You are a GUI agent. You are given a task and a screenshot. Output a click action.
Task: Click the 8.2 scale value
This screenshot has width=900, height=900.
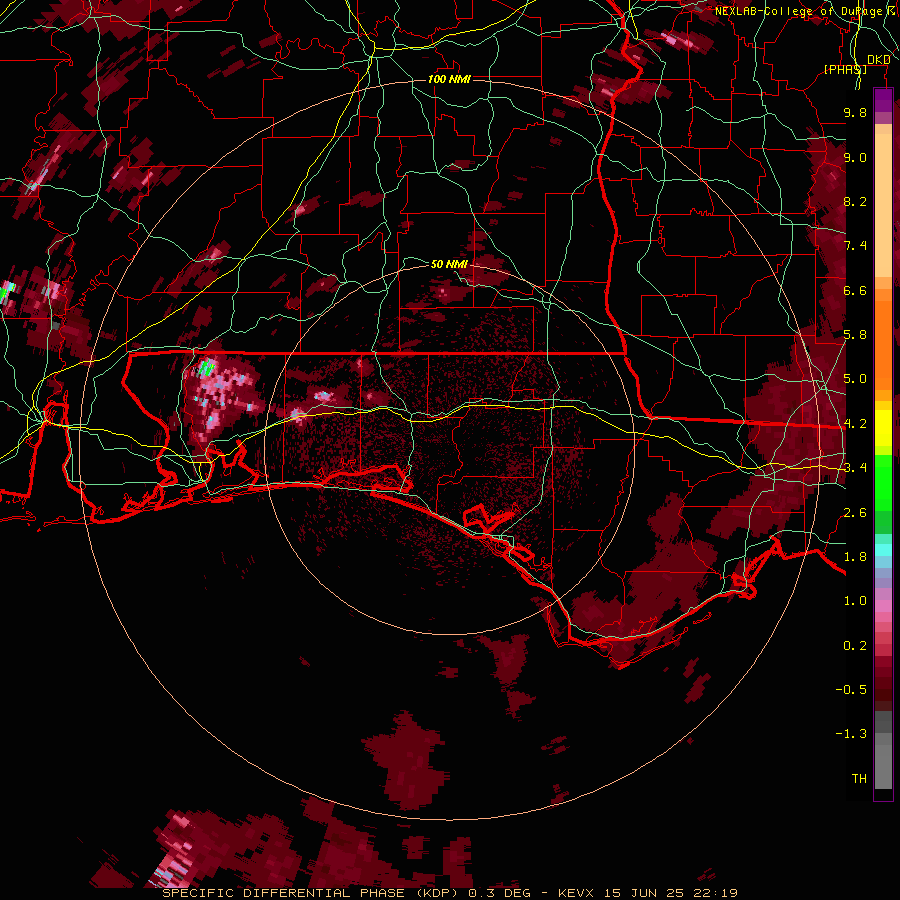855,201
